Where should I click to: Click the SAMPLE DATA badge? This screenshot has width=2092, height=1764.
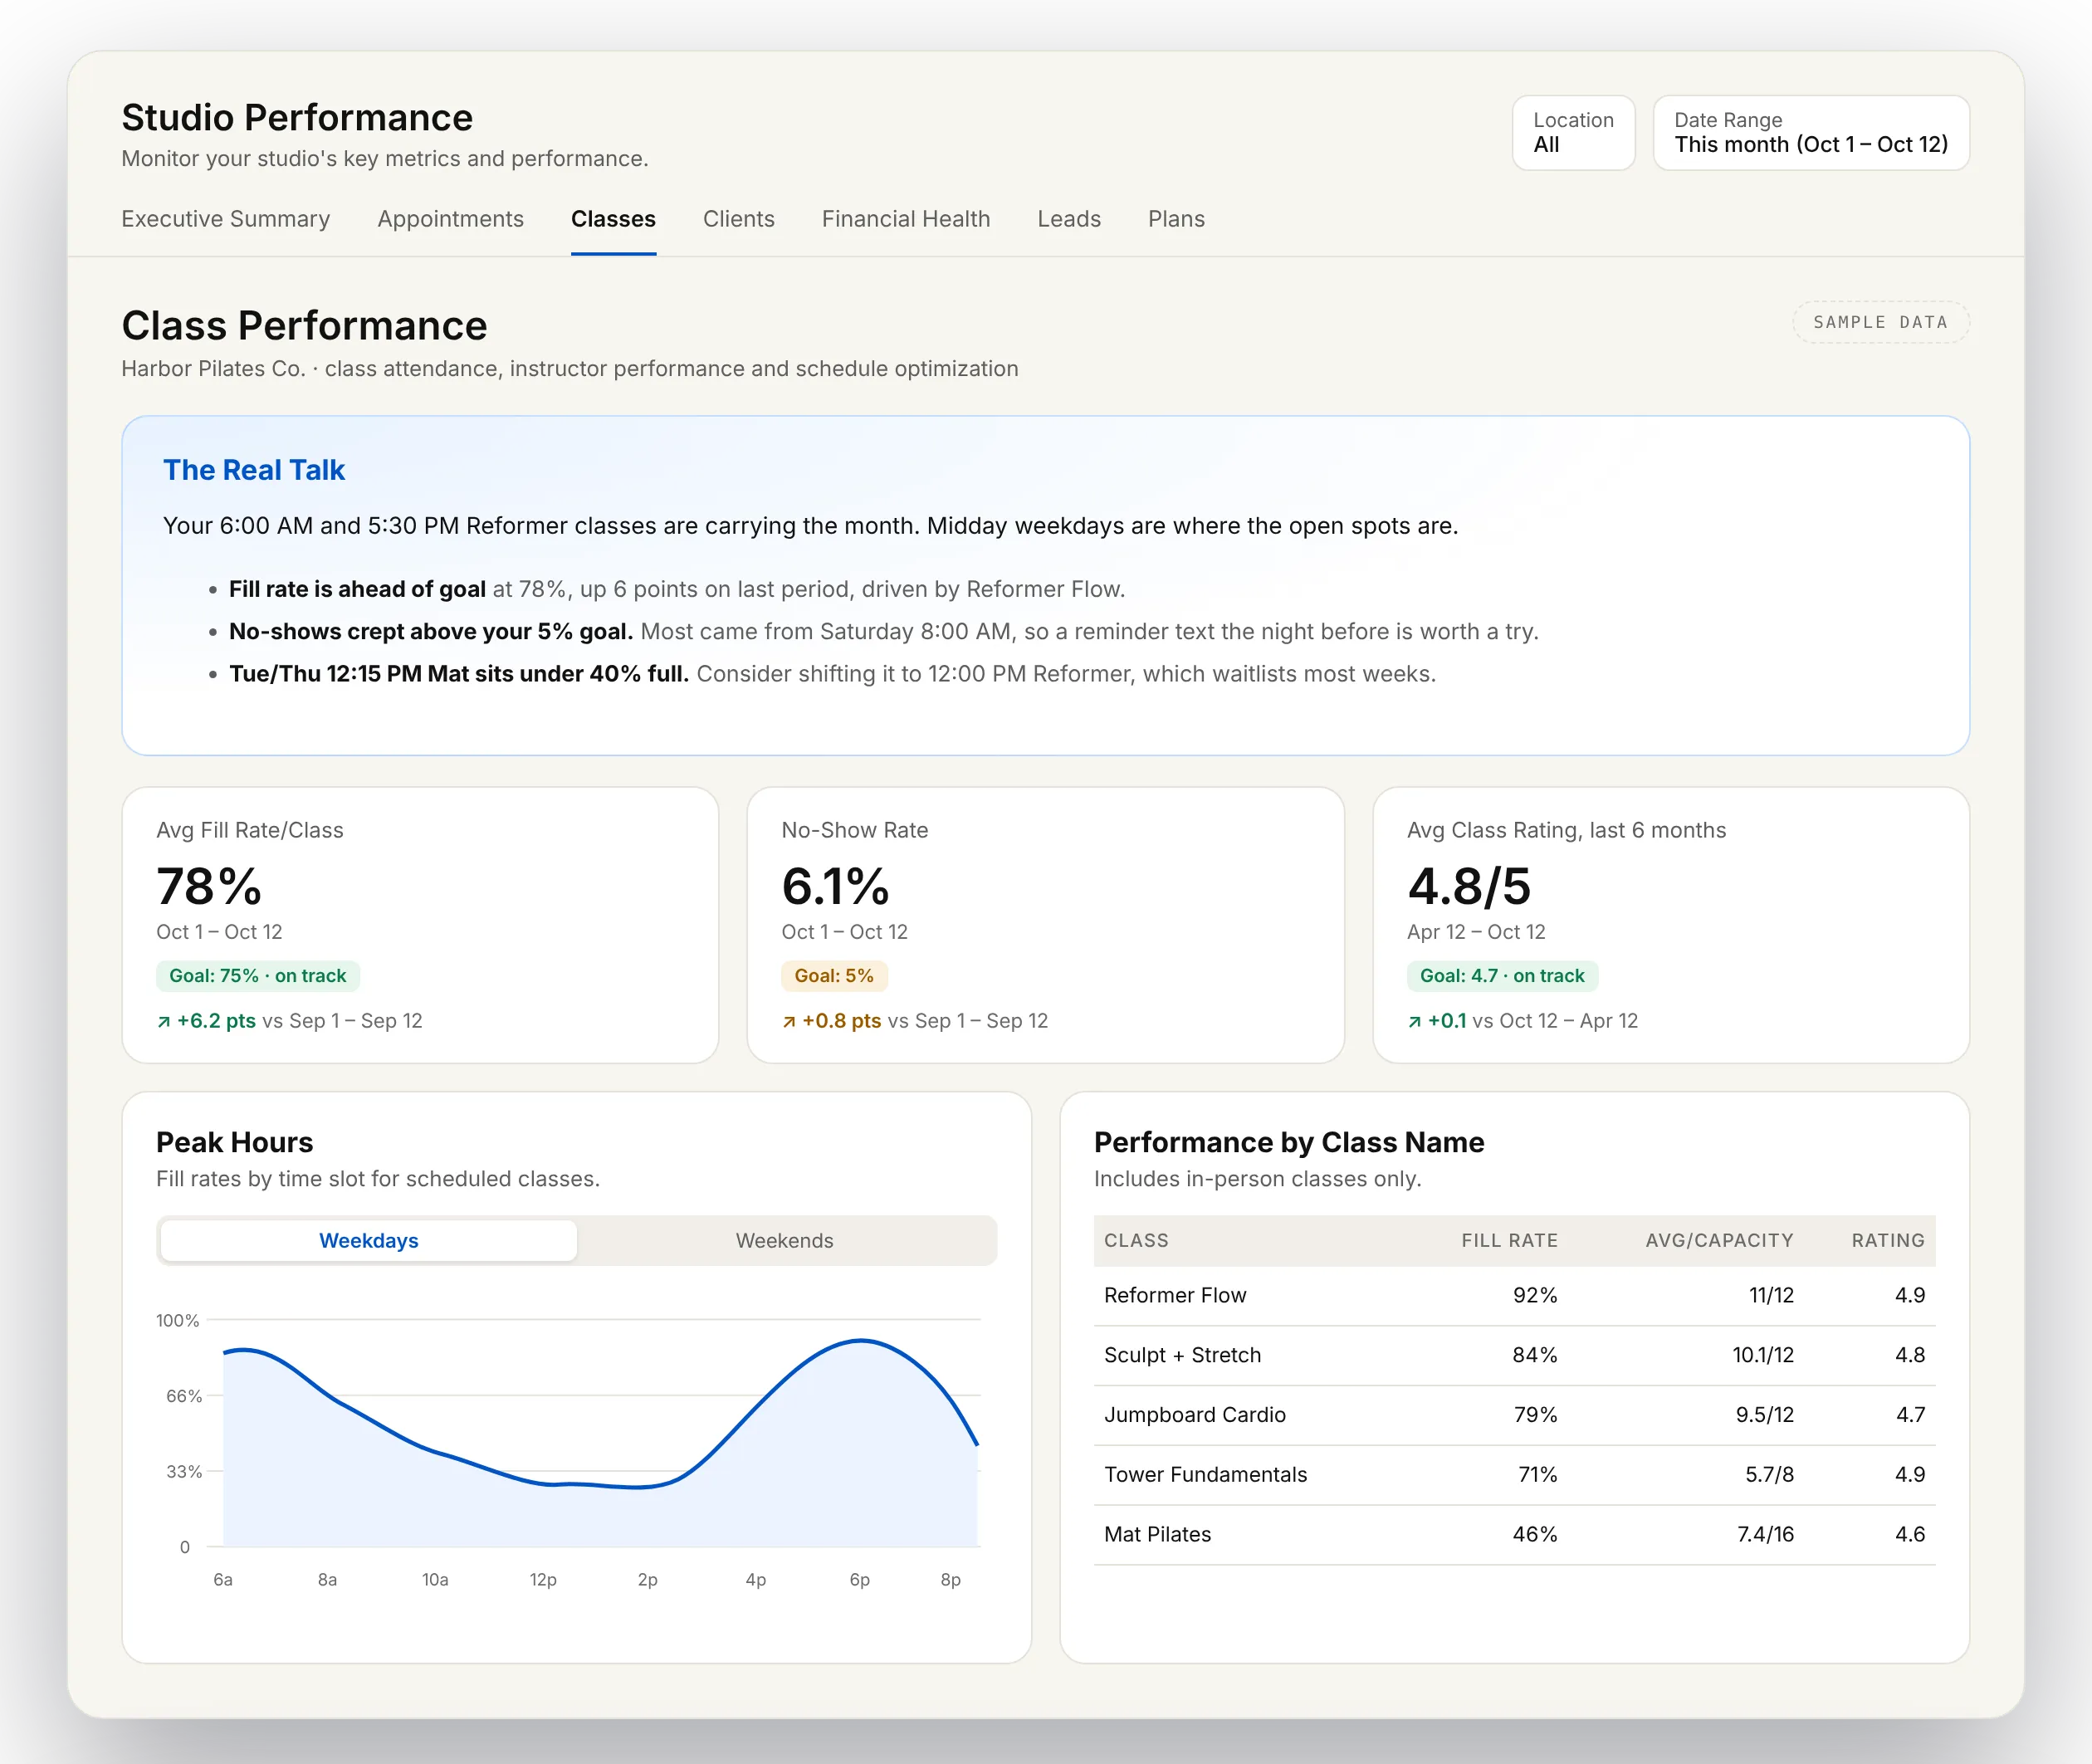coord(1880,322)
